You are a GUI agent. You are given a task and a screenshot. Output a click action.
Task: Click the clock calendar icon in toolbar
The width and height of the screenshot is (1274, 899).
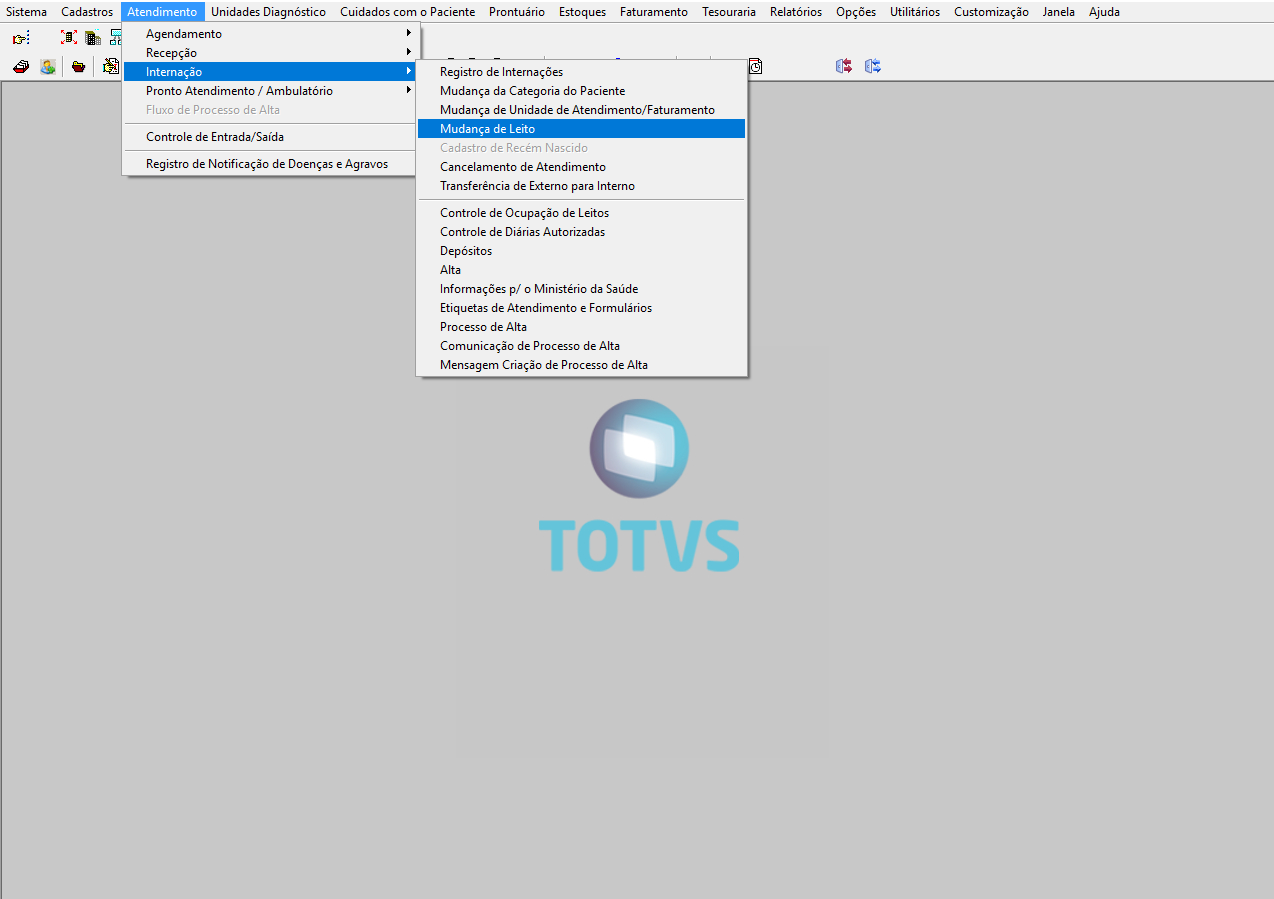coord(755,66)
